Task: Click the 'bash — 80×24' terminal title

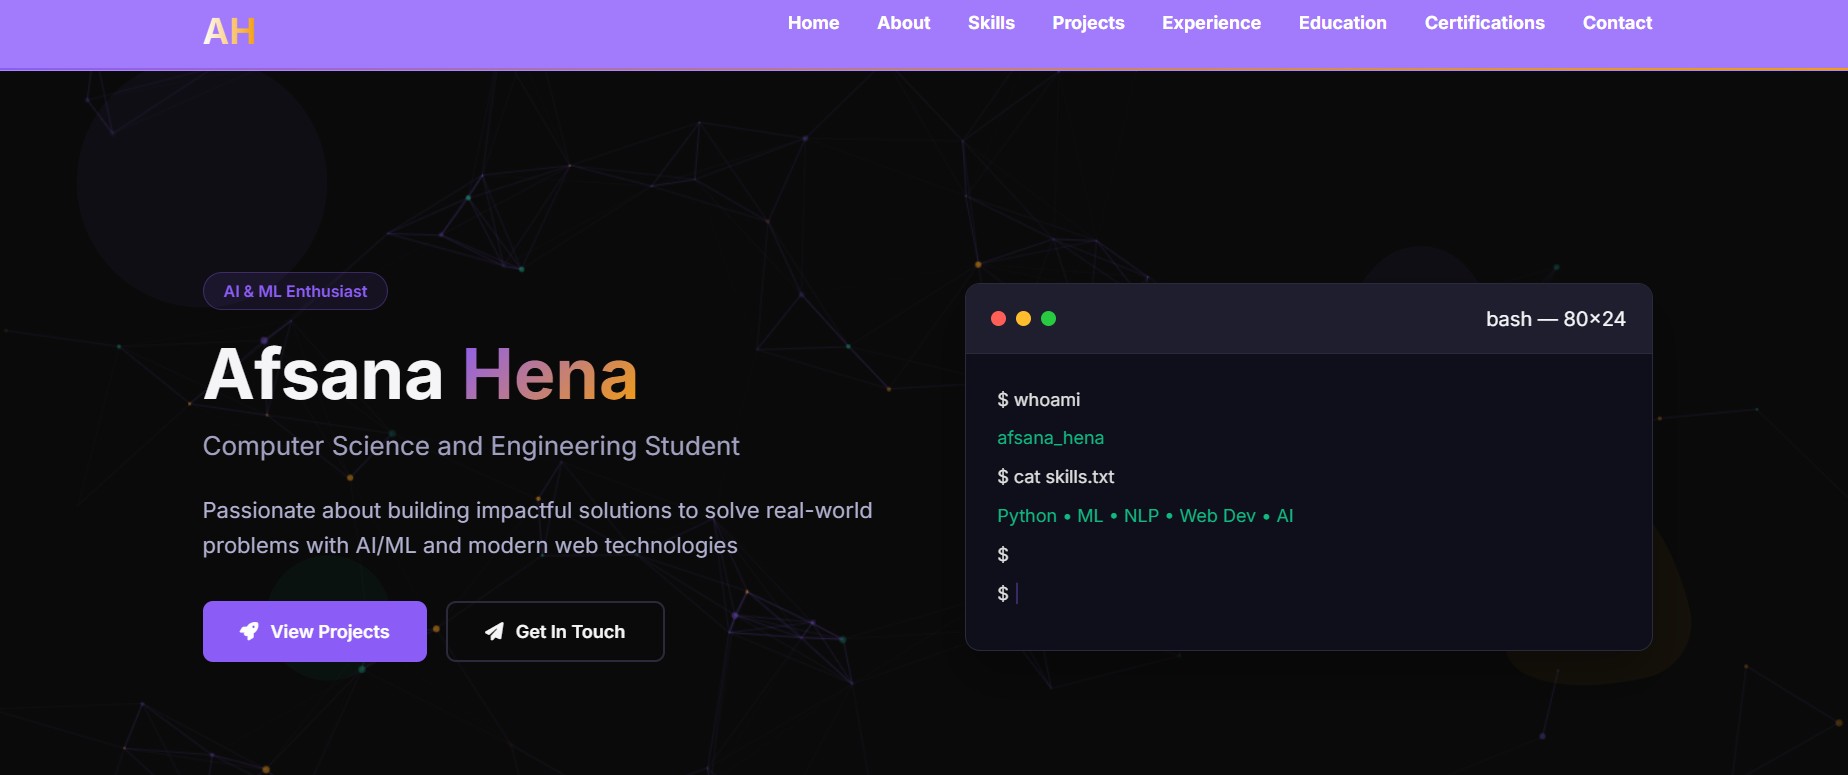Action: [x=1555, y=318]
